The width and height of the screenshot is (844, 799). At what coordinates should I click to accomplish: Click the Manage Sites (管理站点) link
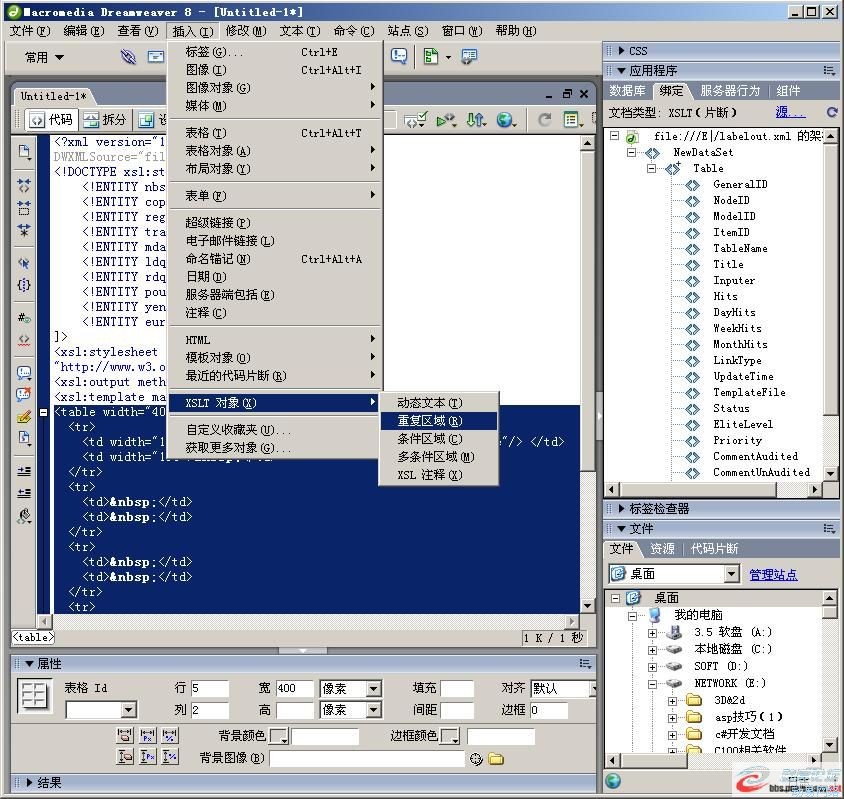pyautogui.click(x=773, y=574)
